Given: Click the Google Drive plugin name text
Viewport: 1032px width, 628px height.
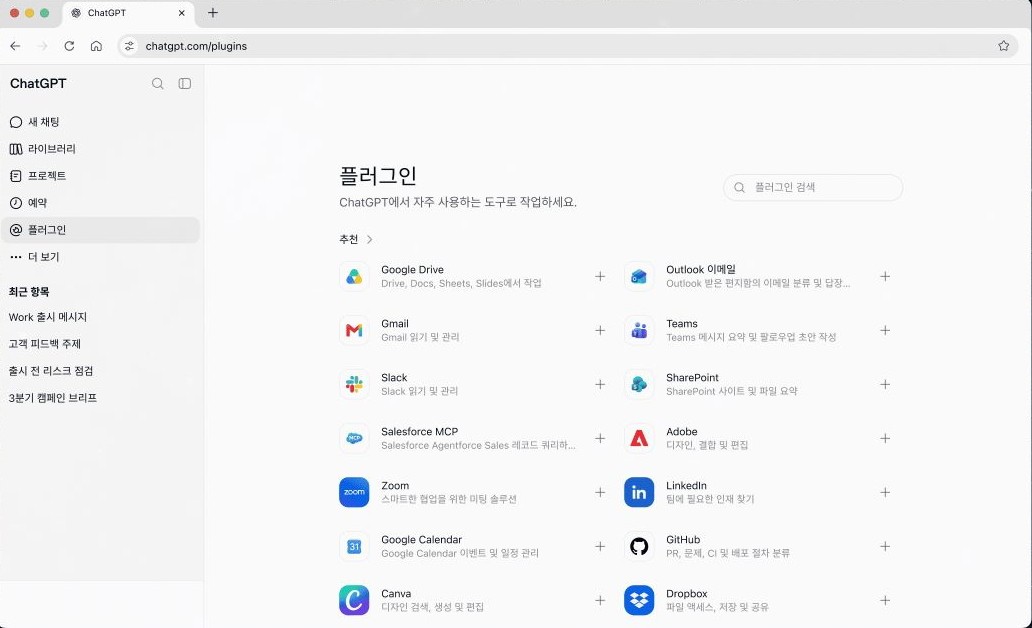Looking at the screenshot, I should coord(413,270).
